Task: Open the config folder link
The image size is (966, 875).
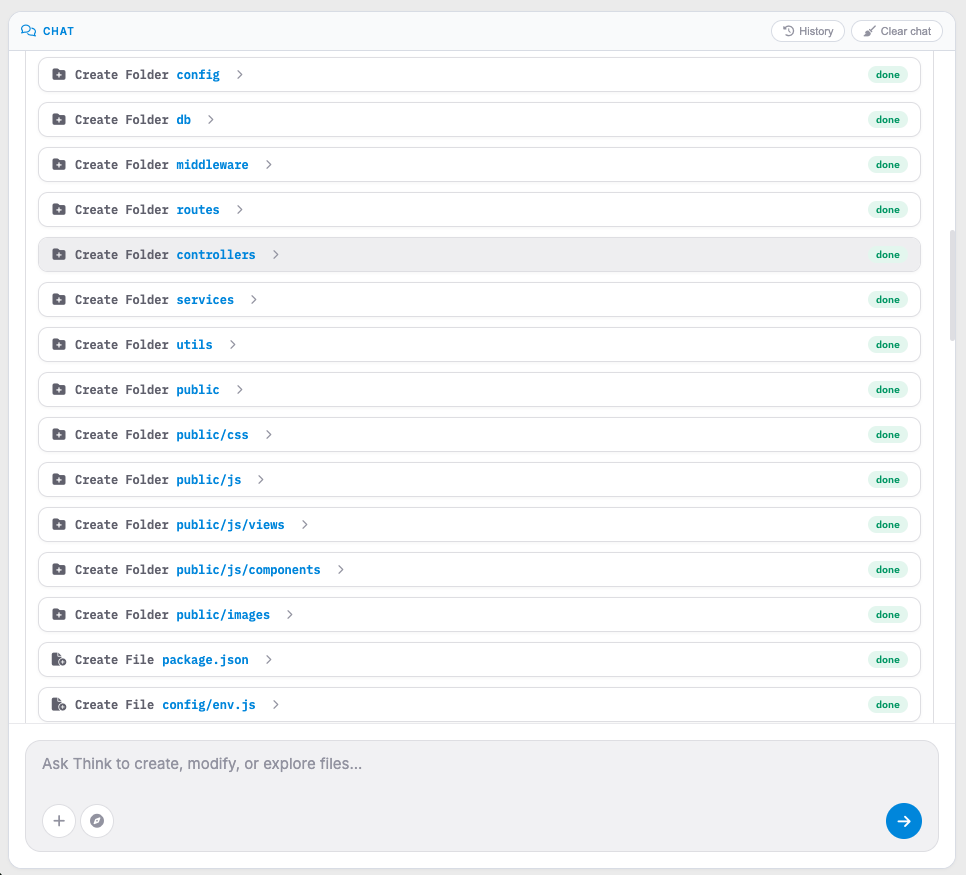Action: pyautogui.click(x=198, y=75)
